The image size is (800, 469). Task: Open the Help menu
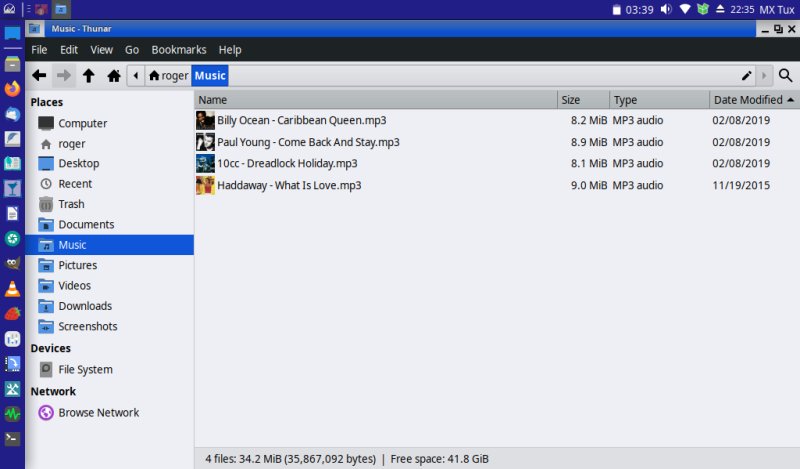(230, 50)
